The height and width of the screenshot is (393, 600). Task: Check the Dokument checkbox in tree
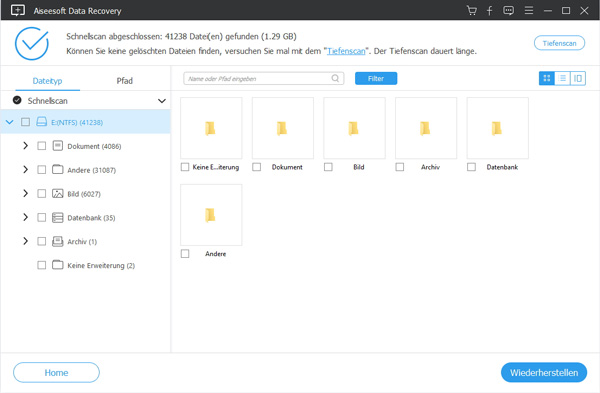[41, 146]
